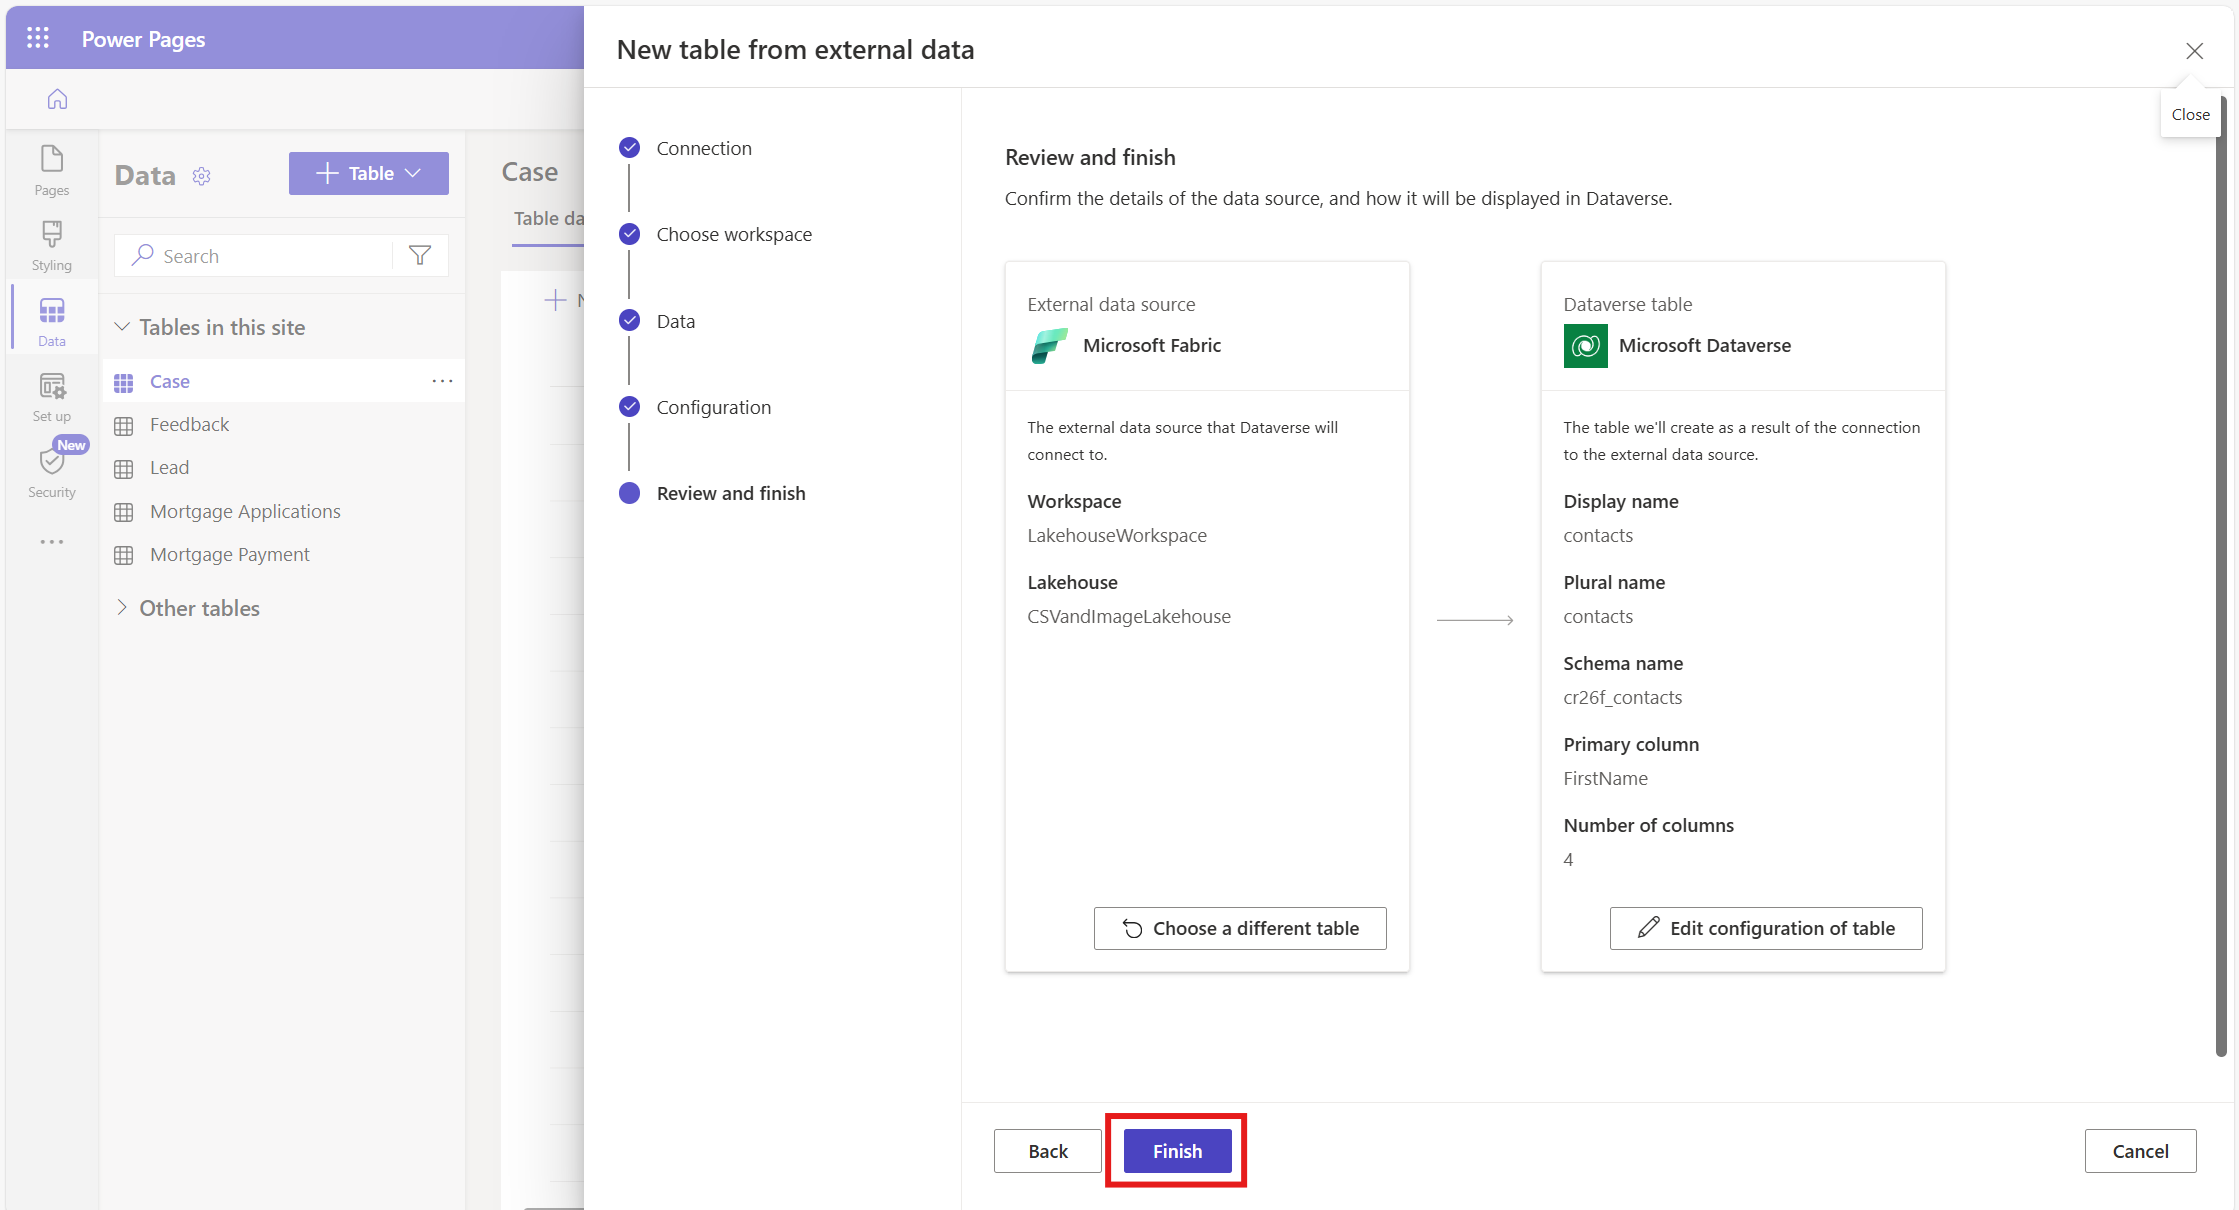Click the Data settings gear icon
The image size is (2239, 1210).
click(x=202, y=176)
